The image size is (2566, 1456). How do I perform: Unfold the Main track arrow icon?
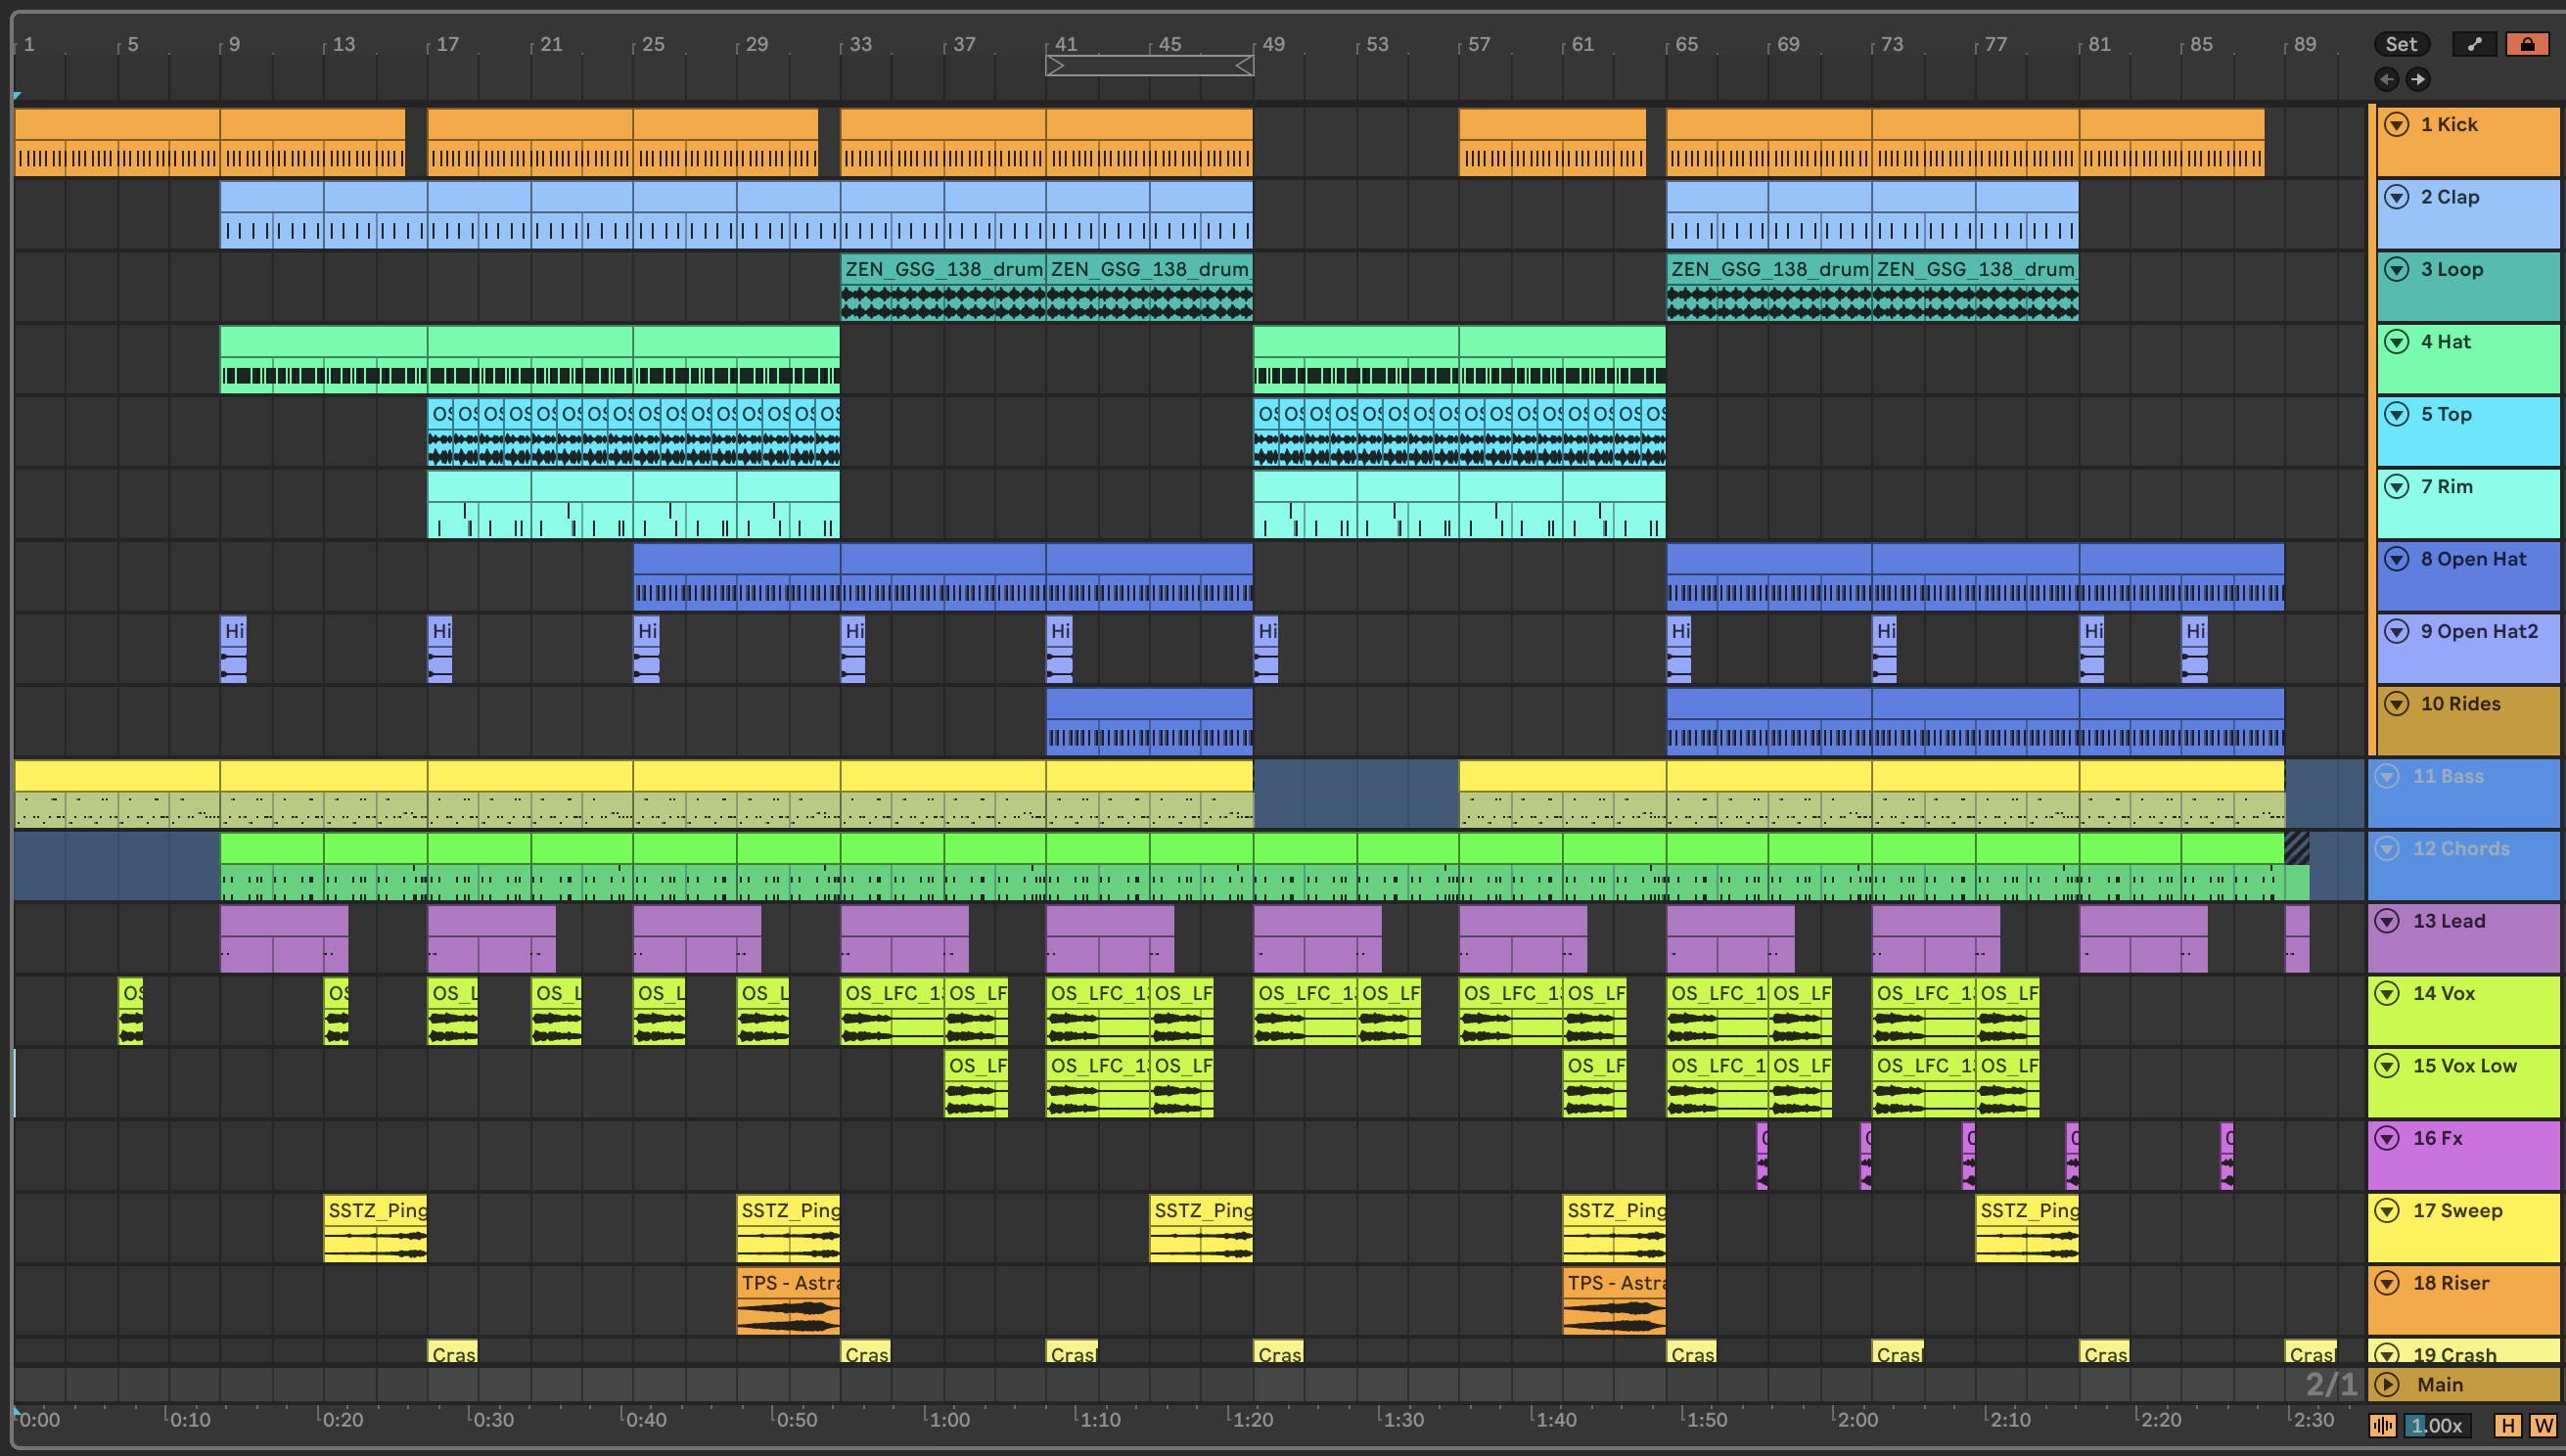pos(2388,1384)
